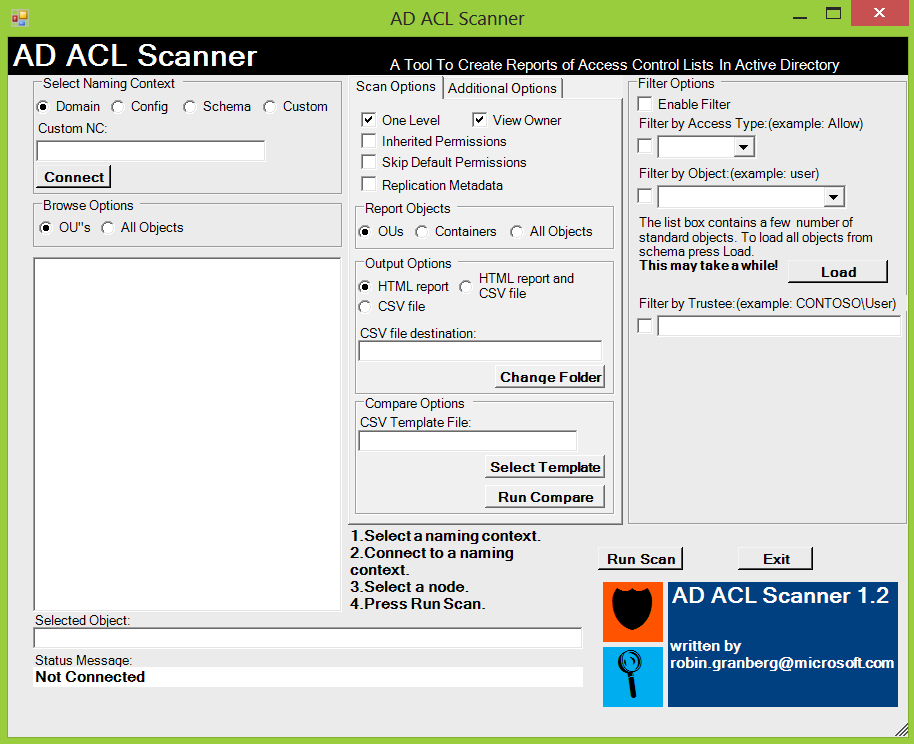Switch to the Additional Options tab
The image size is (914, 745).
[502, 89]
